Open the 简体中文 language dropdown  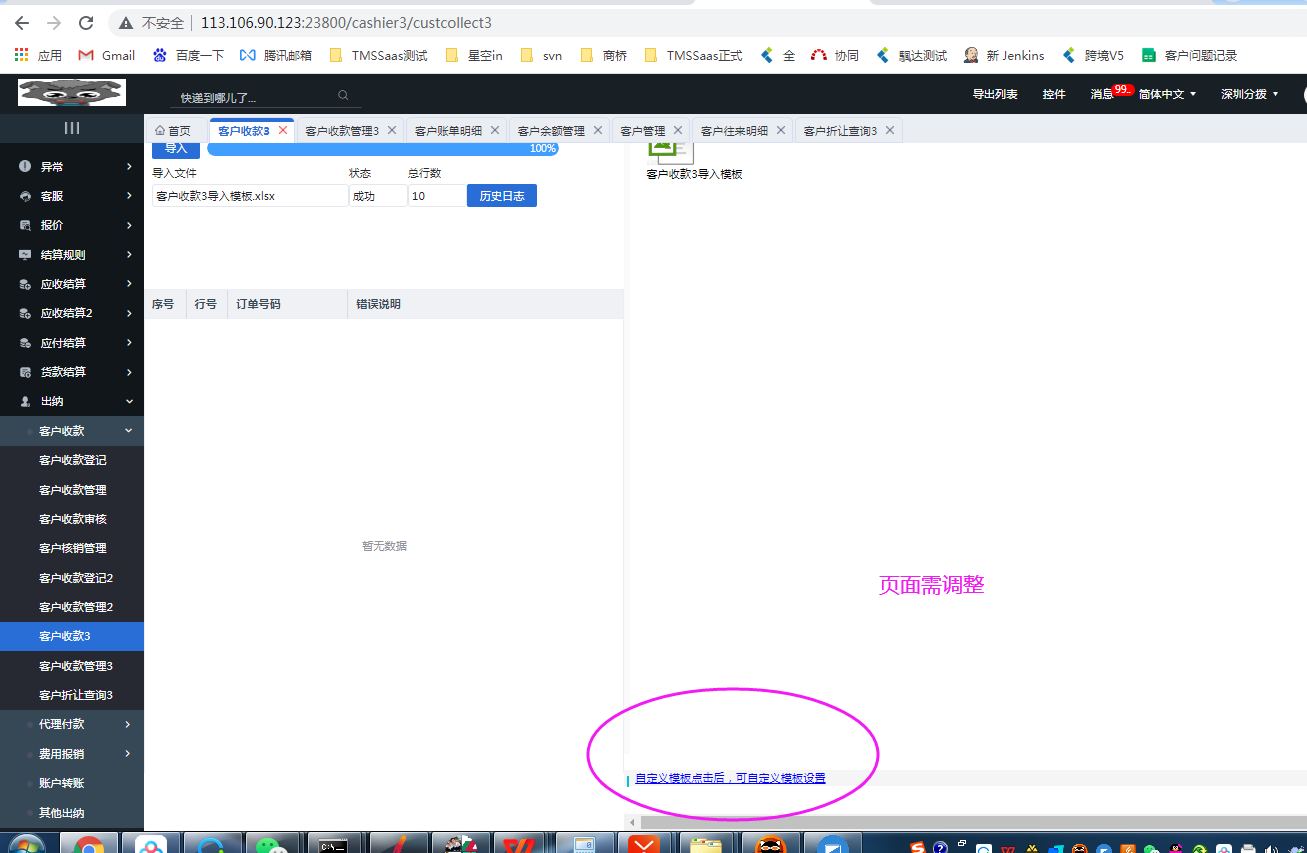1167,94
